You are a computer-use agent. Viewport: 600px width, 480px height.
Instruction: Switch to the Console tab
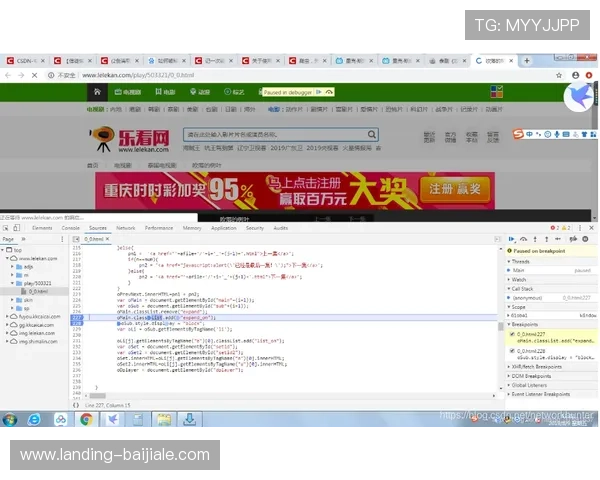[70, 228]
